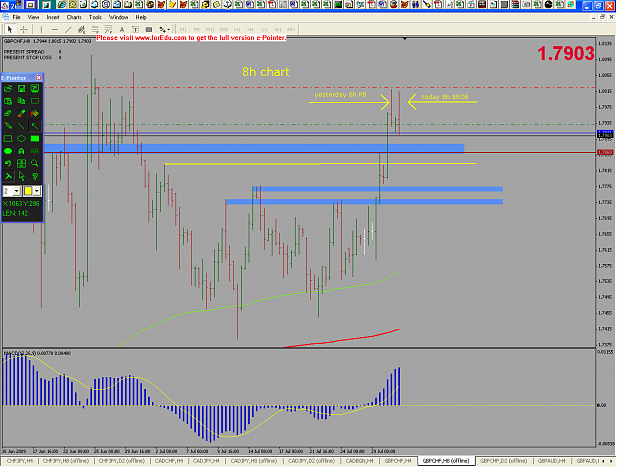Viewport: 625px width, 467px height.
Task: Select the hollow ellipse tool in e-Pointer
Action: (22, 139)
